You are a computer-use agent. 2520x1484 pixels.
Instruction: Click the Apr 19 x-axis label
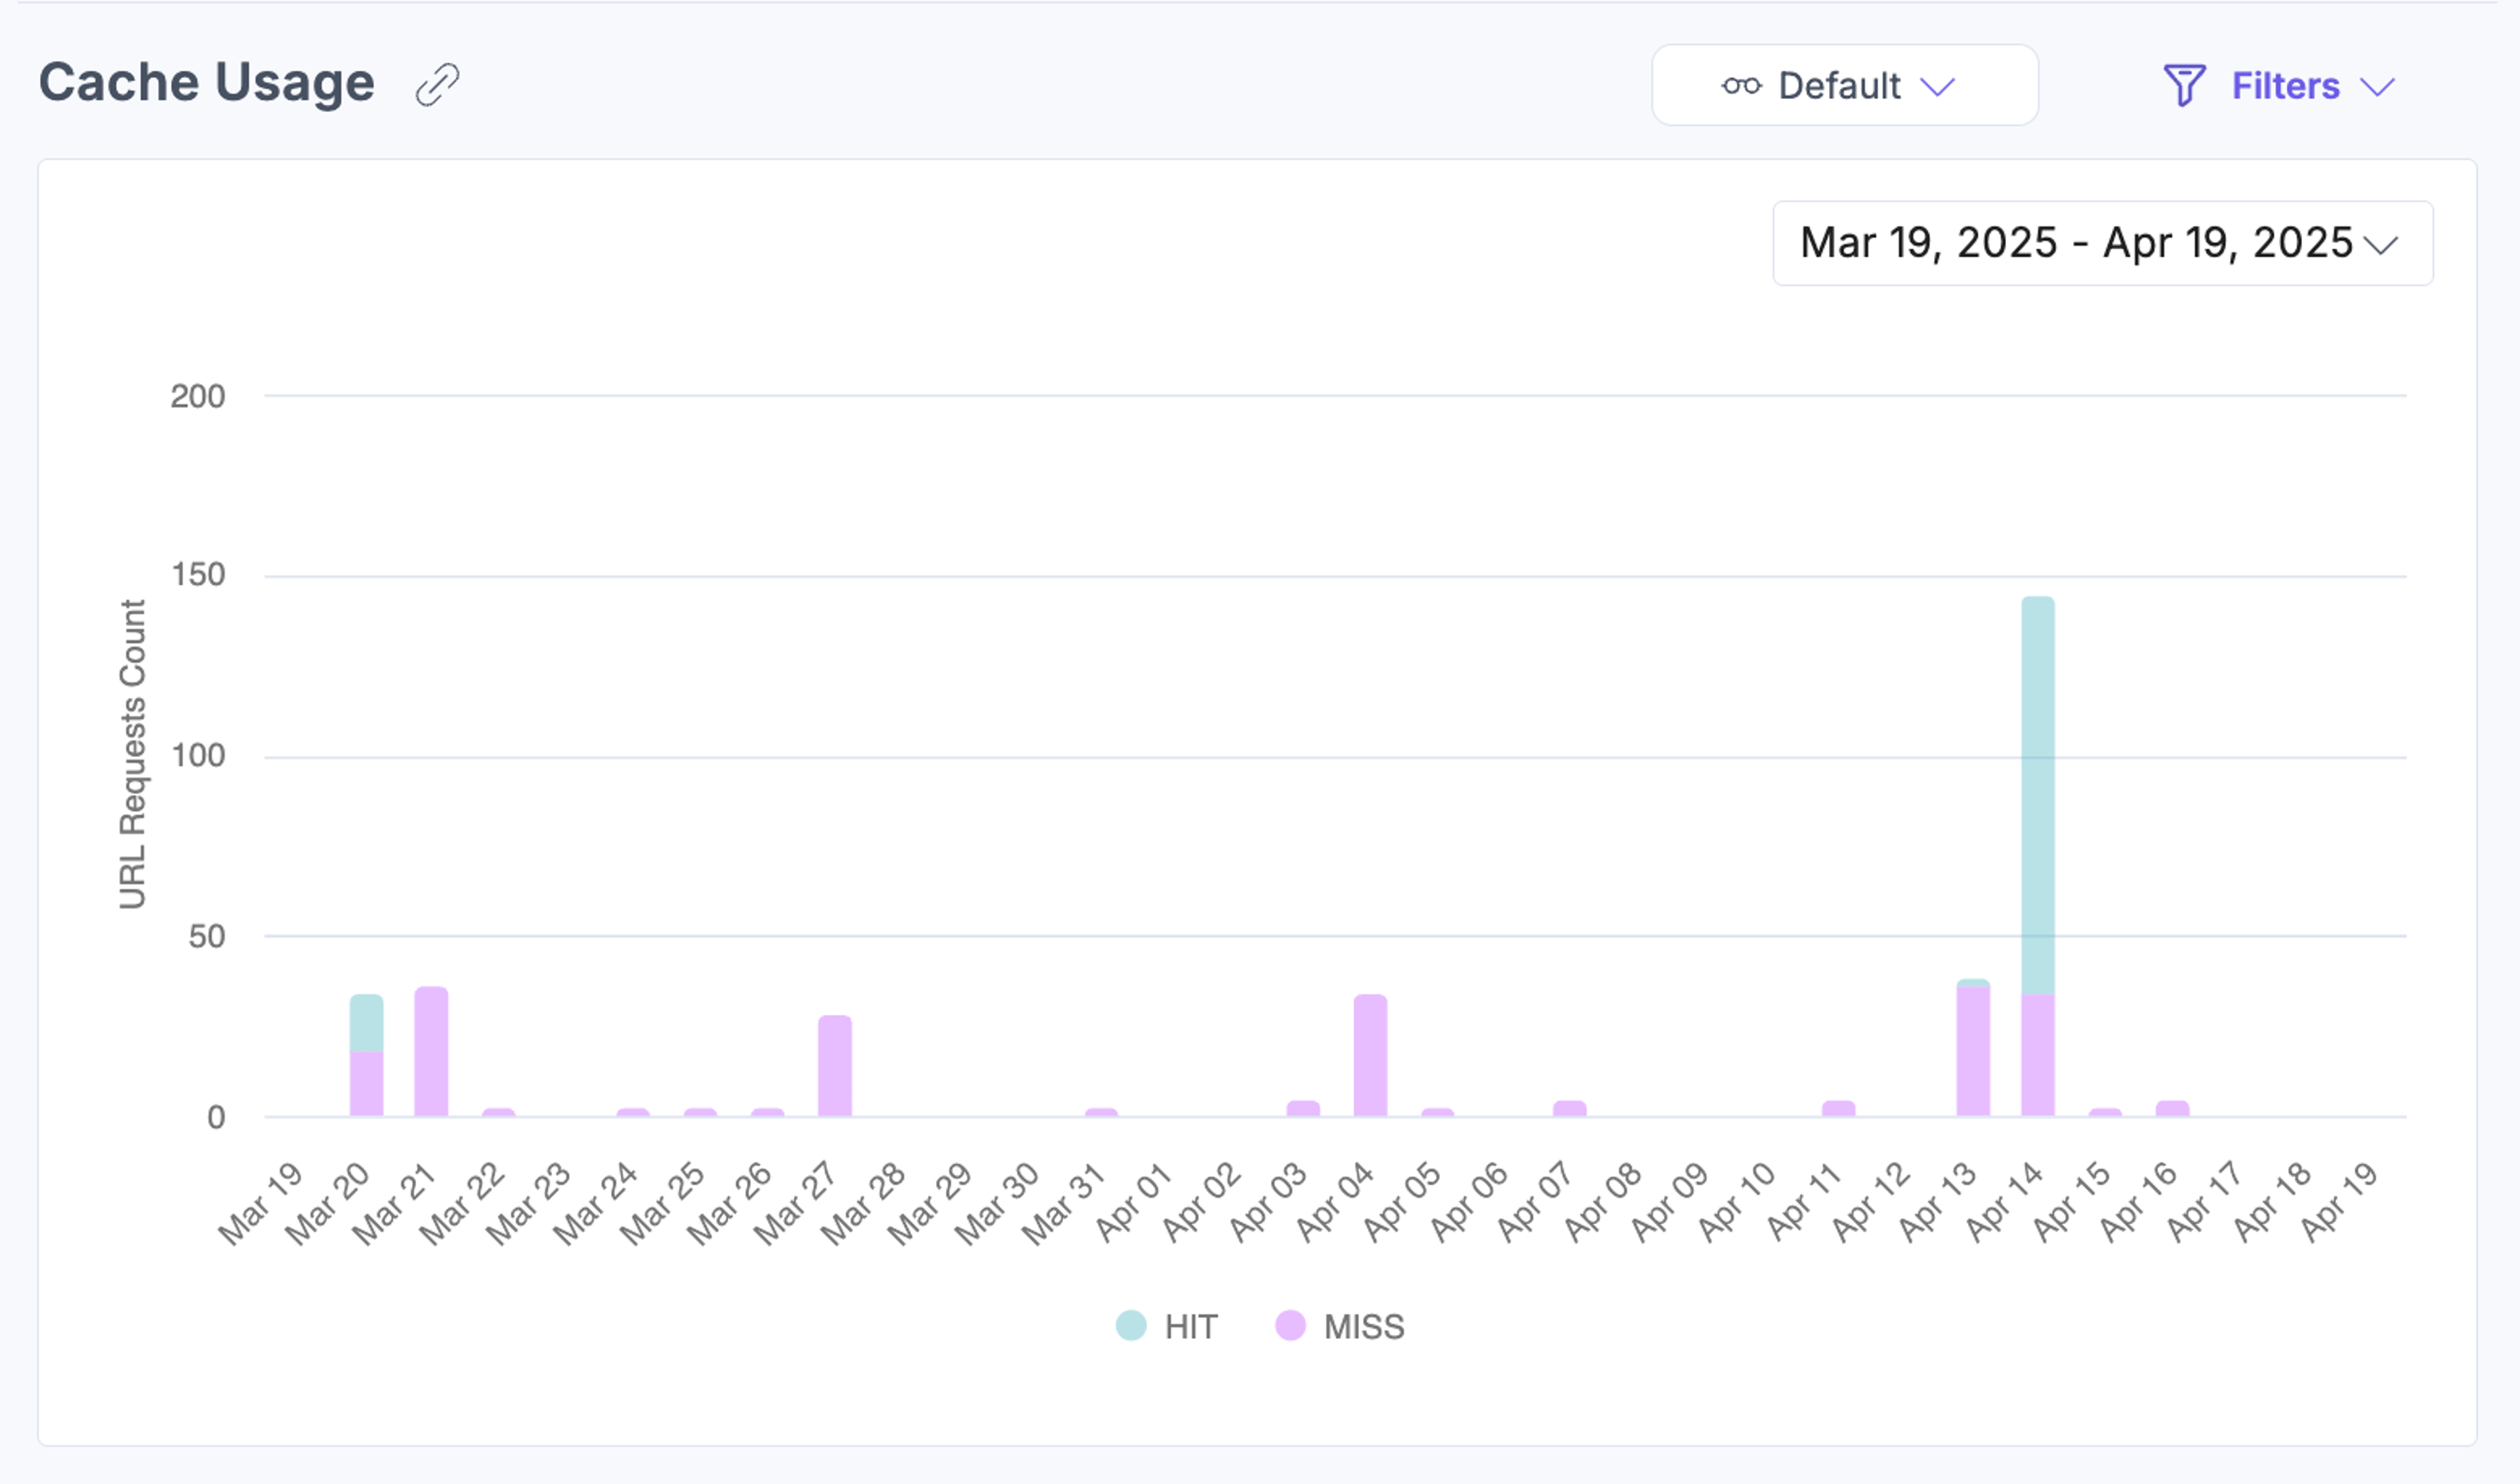pos(2338,1203)
